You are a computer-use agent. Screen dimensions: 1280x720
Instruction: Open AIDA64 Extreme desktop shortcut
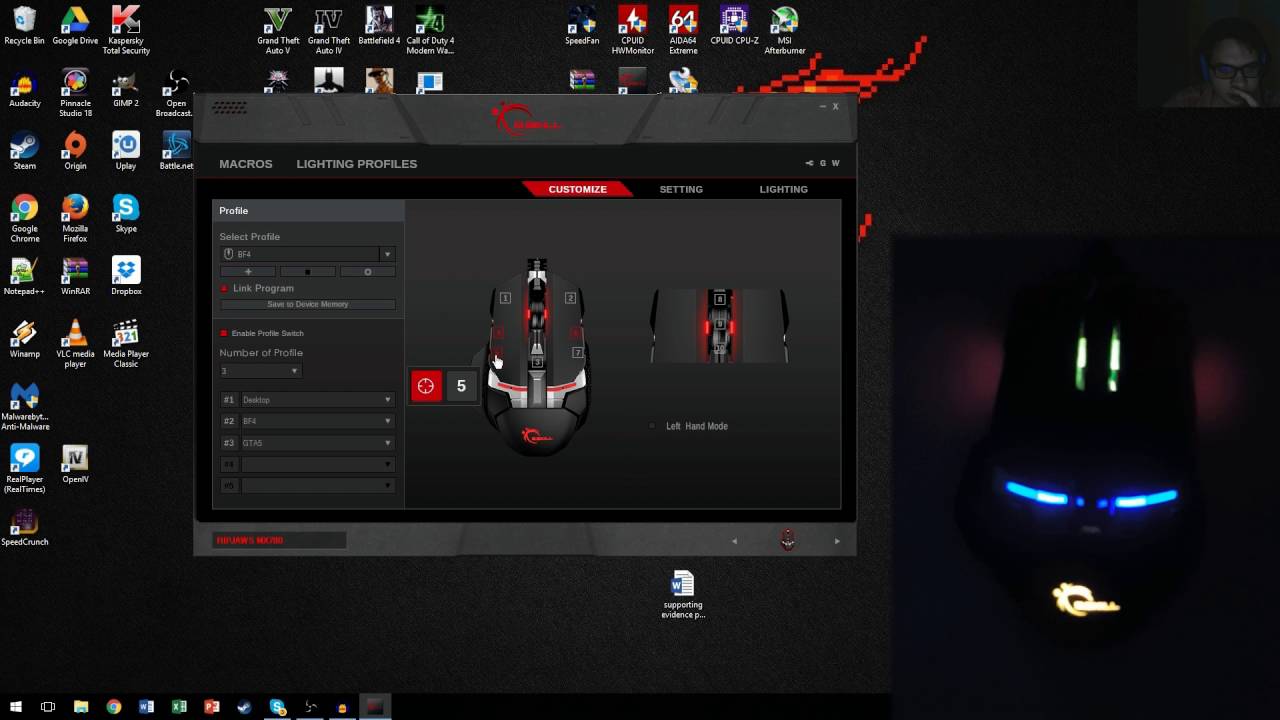tap(683, 32)
